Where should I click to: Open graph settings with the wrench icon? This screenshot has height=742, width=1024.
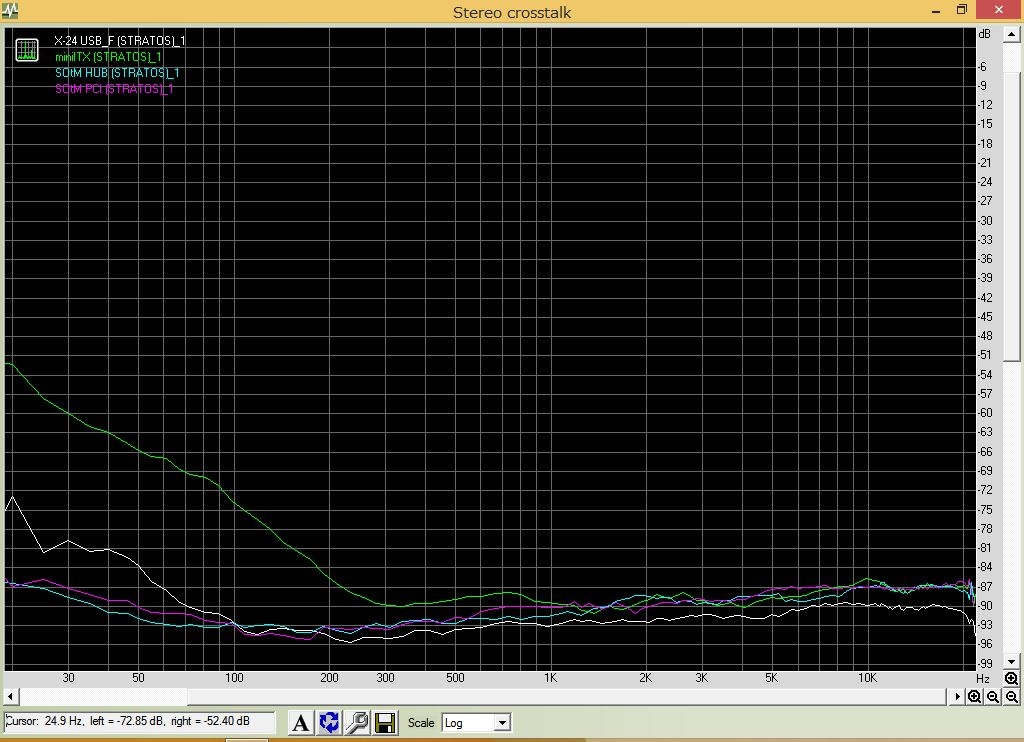tap(357, 722)
